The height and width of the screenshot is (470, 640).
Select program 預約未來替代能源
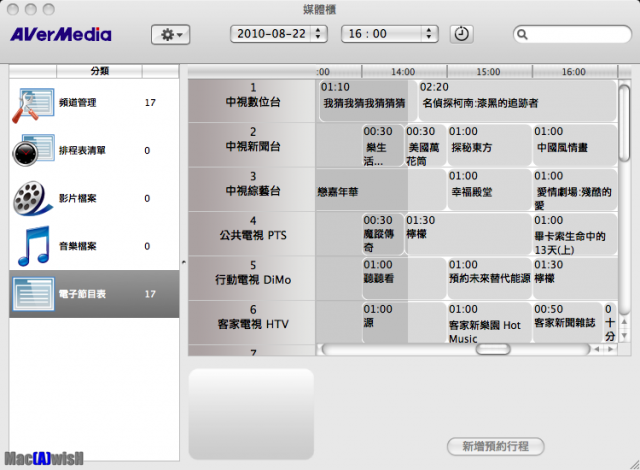coord(489,279)
